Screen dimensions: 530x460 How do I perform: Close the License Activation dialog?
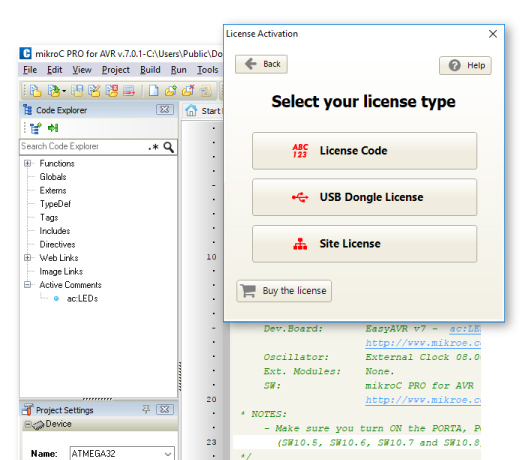click(493, 34)
